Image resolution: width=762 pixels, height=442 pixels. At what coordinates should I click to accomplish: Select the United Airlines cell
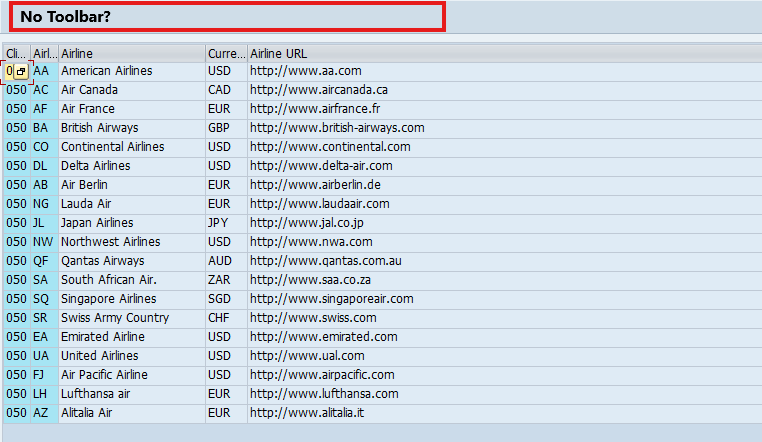132,356
